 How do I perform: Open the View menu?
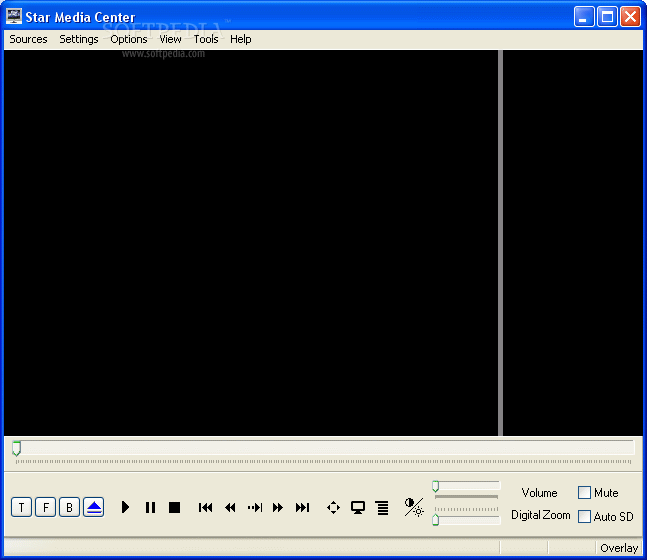(170, 39)
